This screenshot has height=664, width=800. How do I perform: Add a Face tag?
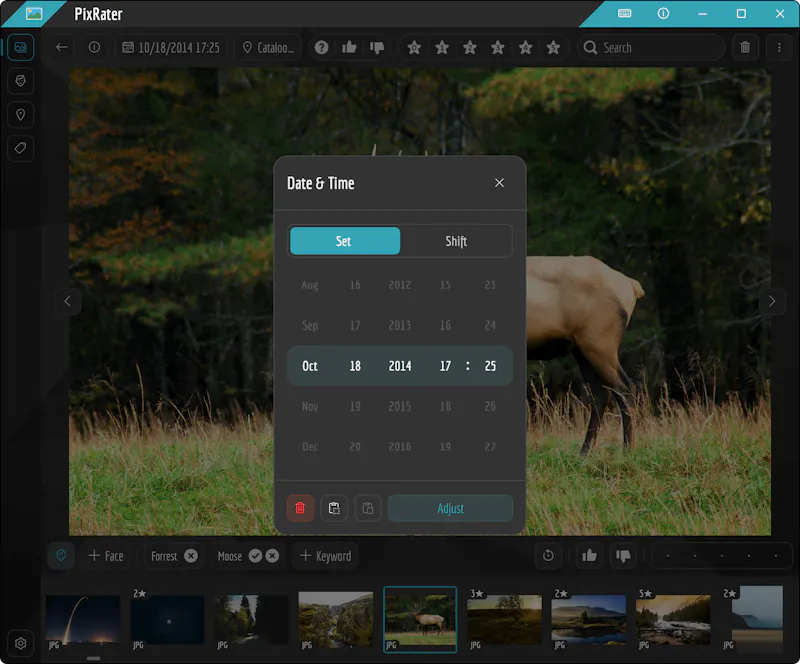pos(106,556)
